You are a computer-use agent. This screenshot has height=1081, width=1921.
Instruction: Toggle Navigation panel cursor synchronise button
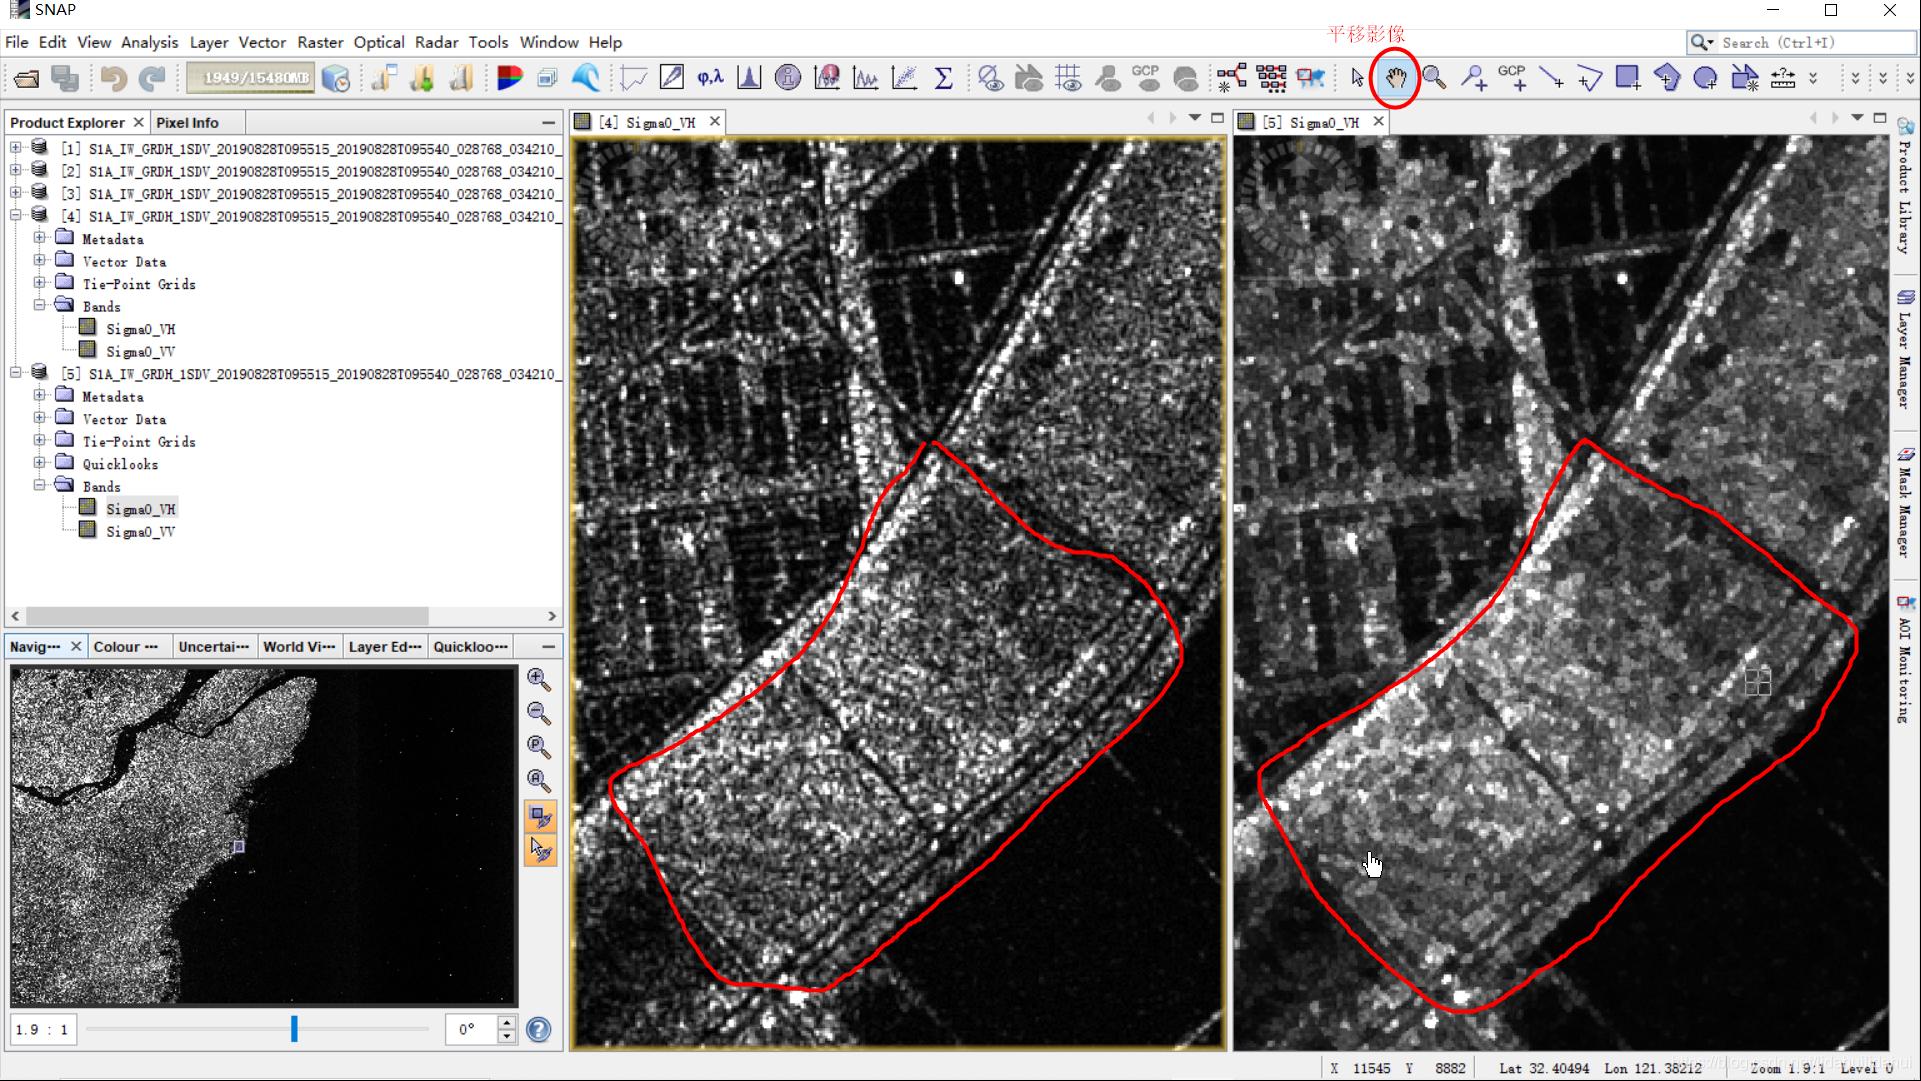pos(540,850)
